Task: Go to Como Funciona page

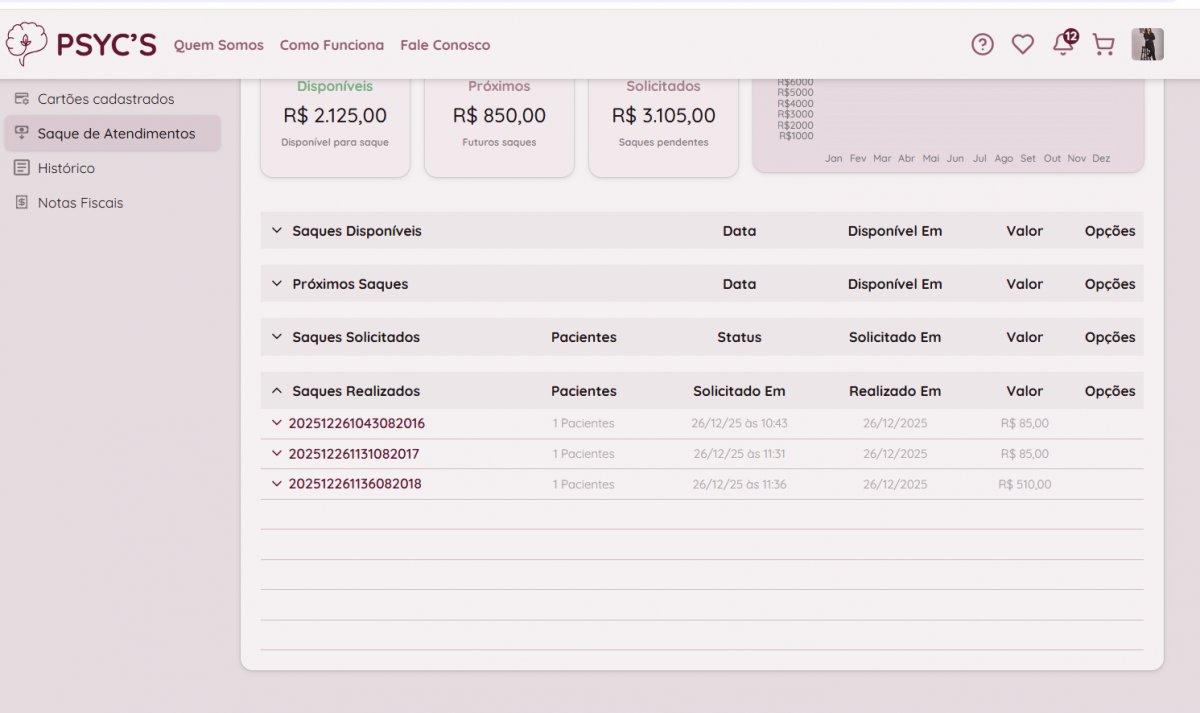Action: click(x=332, y=45)
